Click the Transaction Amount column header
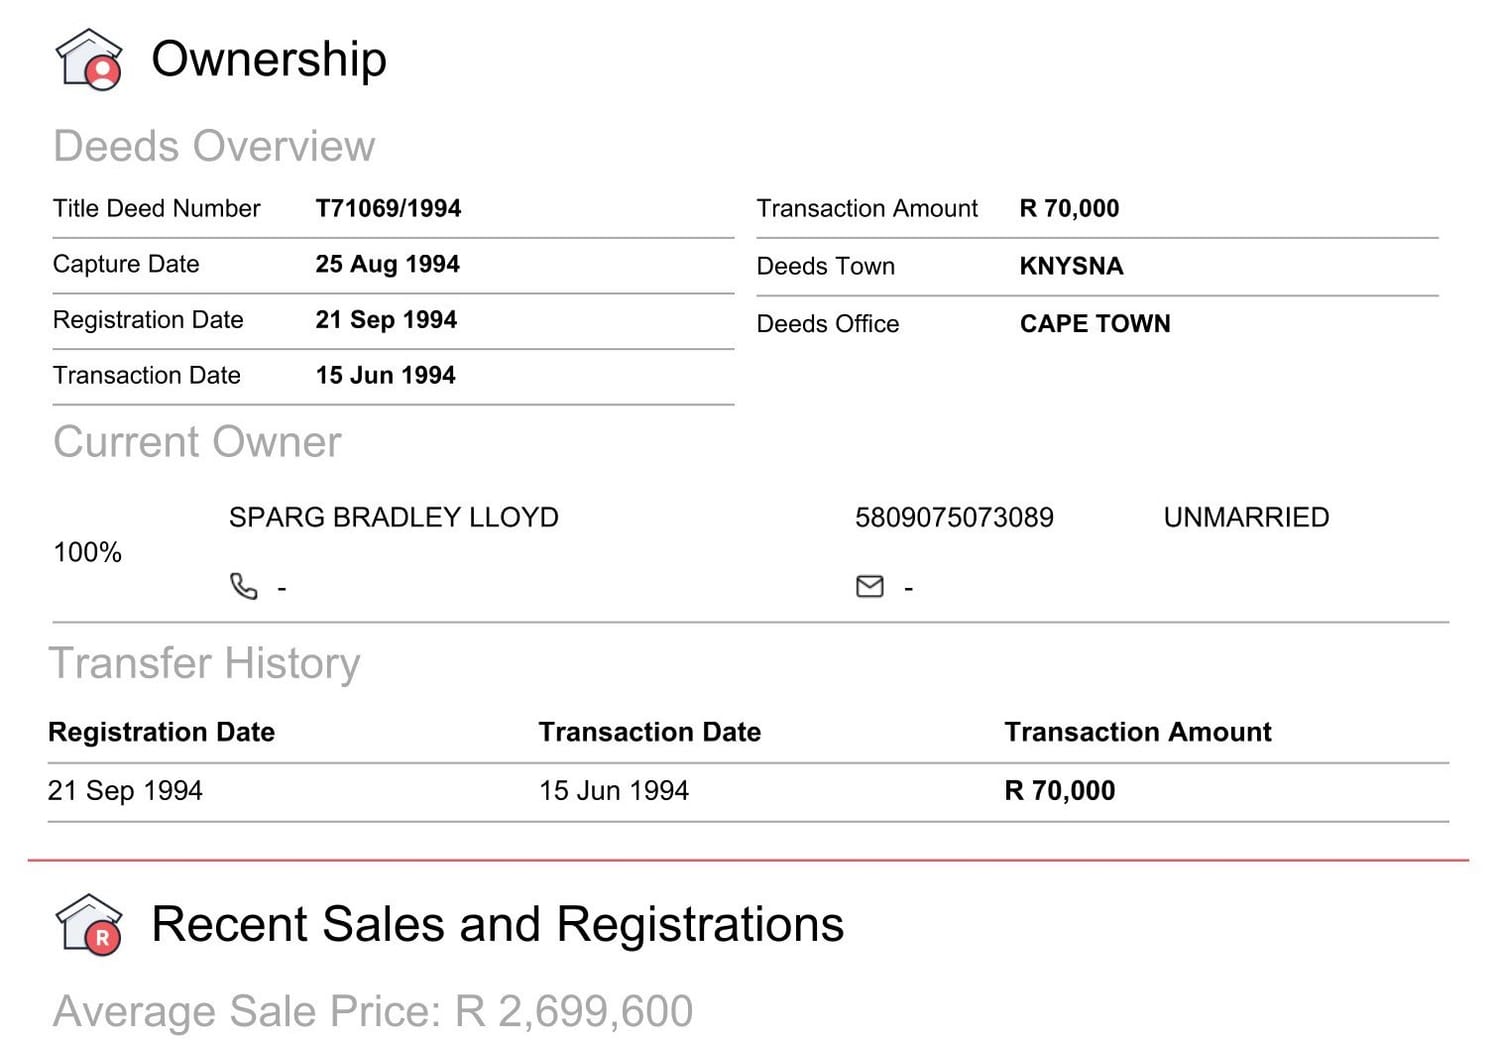The image size is (1500, 1043). (1138, 732)
